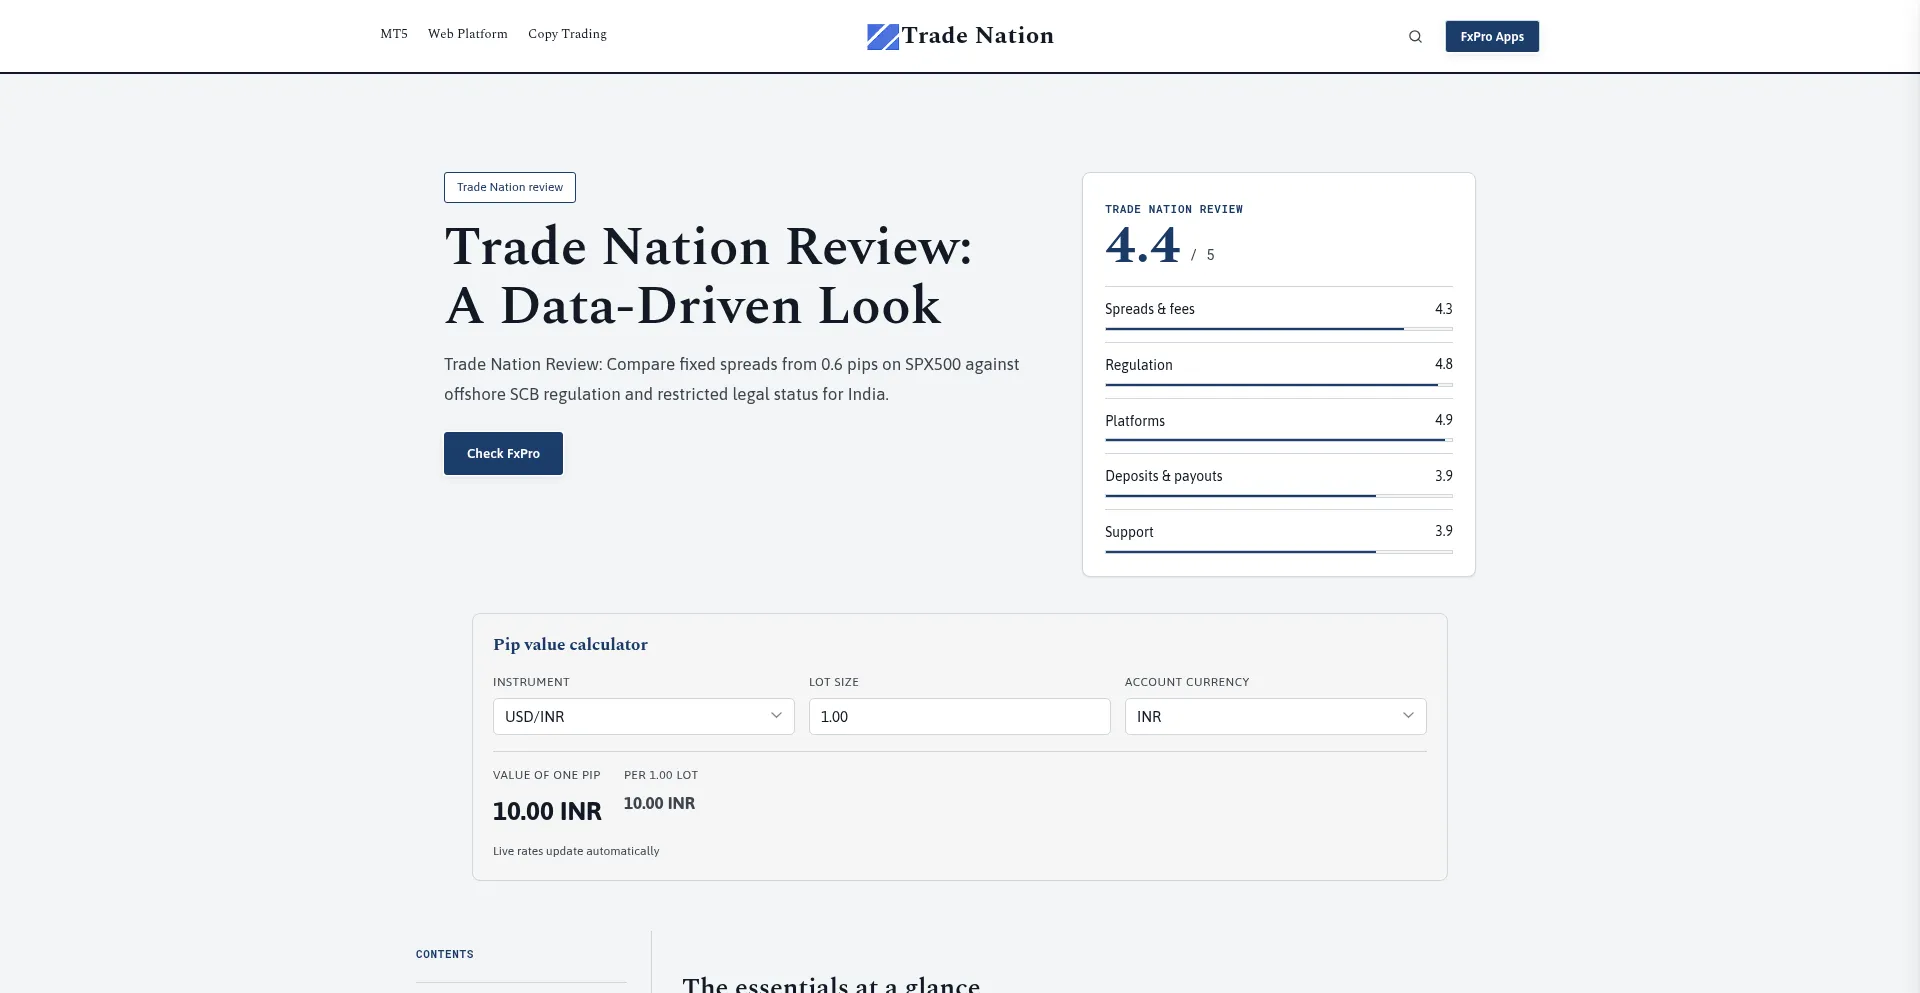Image resolution: width=1920 pixels, height=993 pixels.
Task: Click the 'PER 1.00 LOT' label
Action: (661, 775)
